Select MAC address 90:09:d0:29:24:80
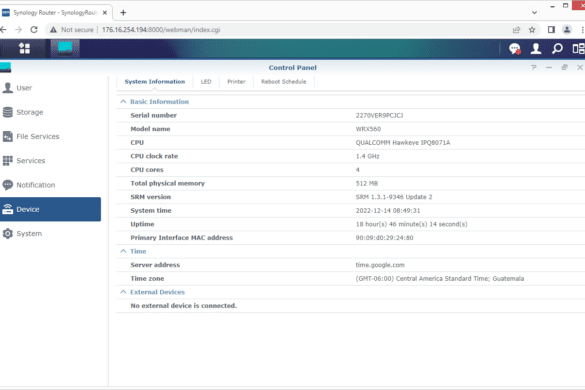585x390 pixels. 384,238
